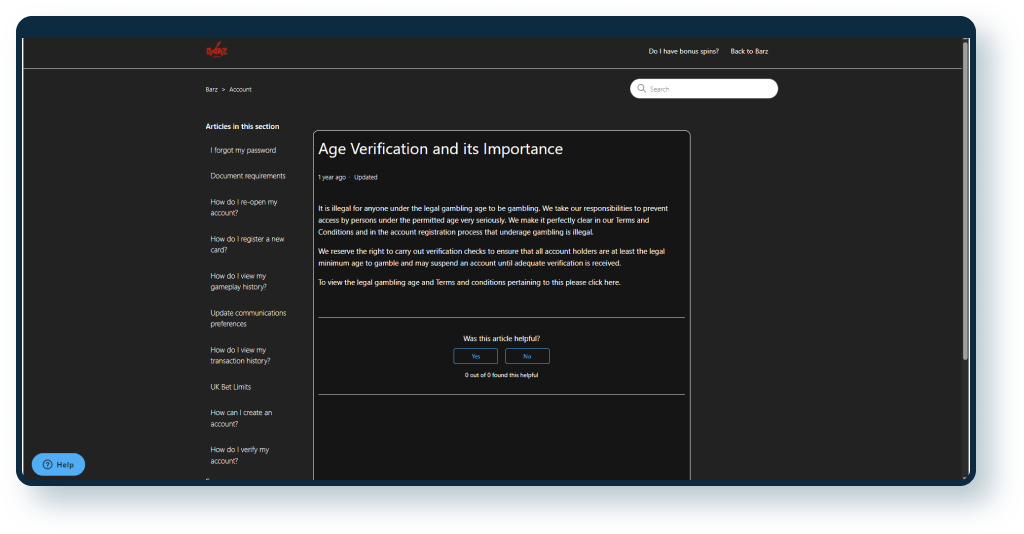Click the magnifying glass search icon
This screenshot has width=1024, height=534.
(641, 89)
